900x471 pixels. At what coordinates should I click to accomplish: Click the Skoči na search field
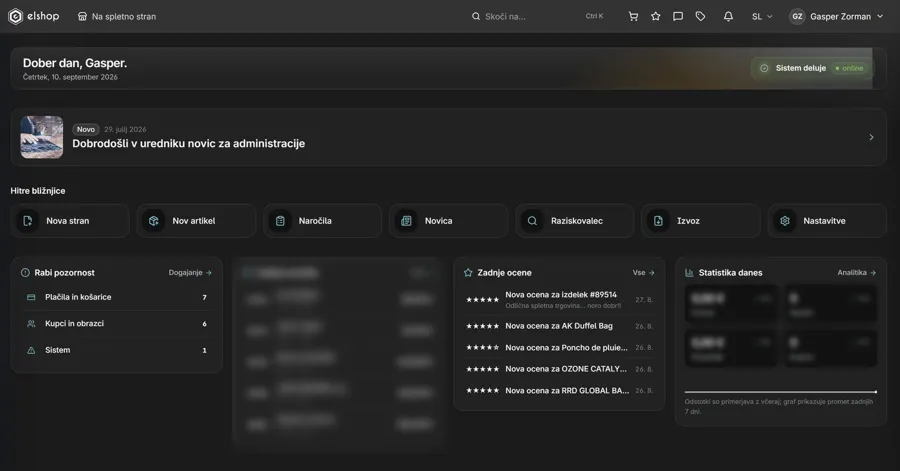pos(538,17)
